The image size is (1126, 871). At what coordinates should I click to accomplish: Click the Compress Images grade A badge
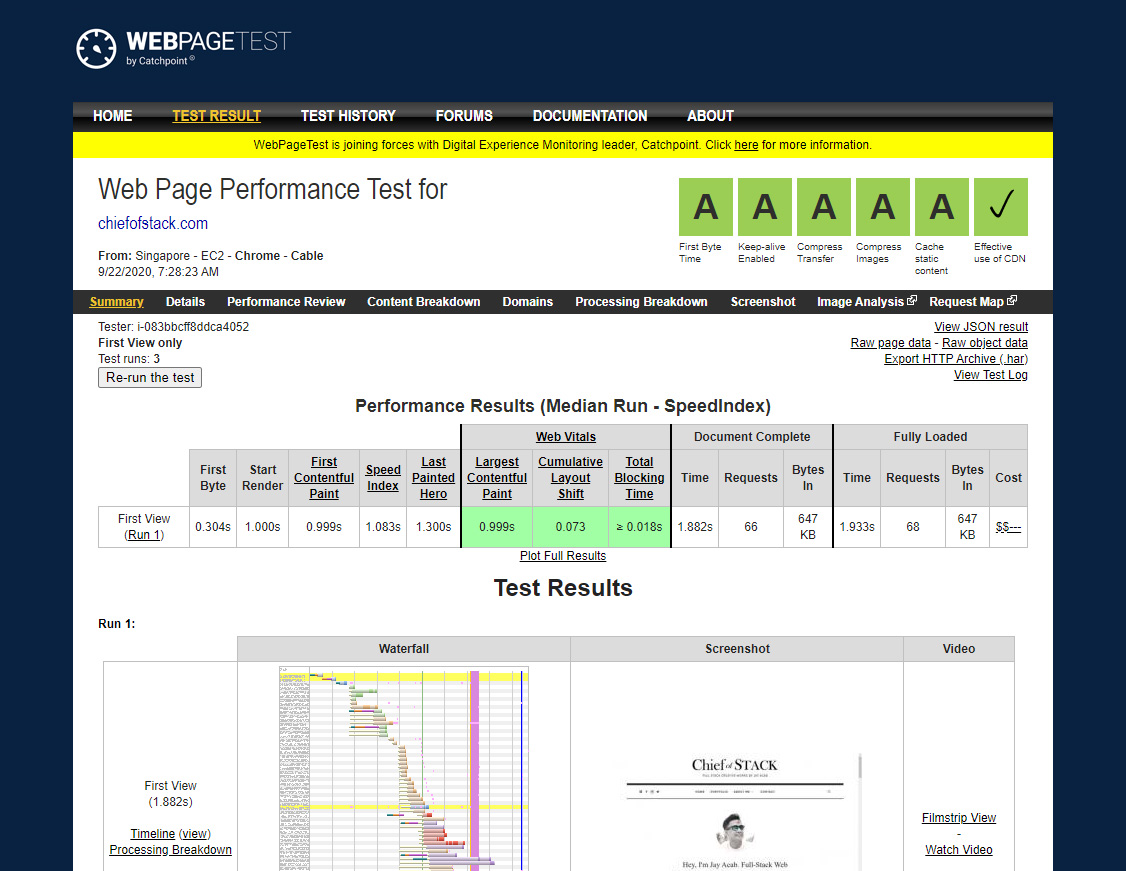883,207
